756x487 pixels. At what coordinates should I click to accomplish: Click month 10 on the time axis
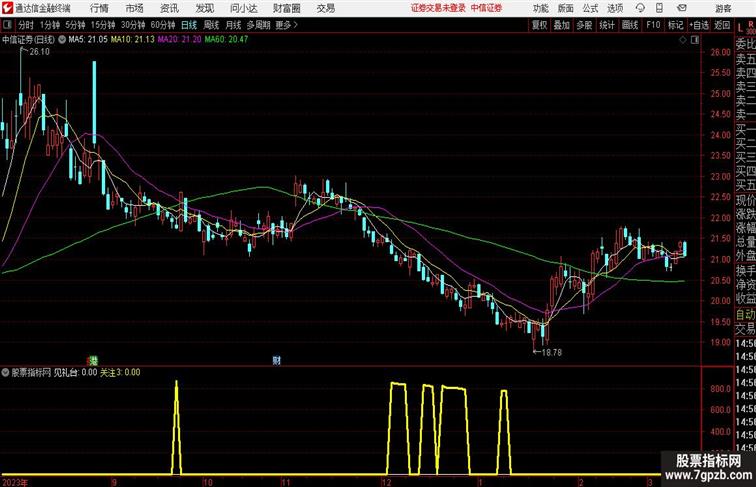point(207,482)
